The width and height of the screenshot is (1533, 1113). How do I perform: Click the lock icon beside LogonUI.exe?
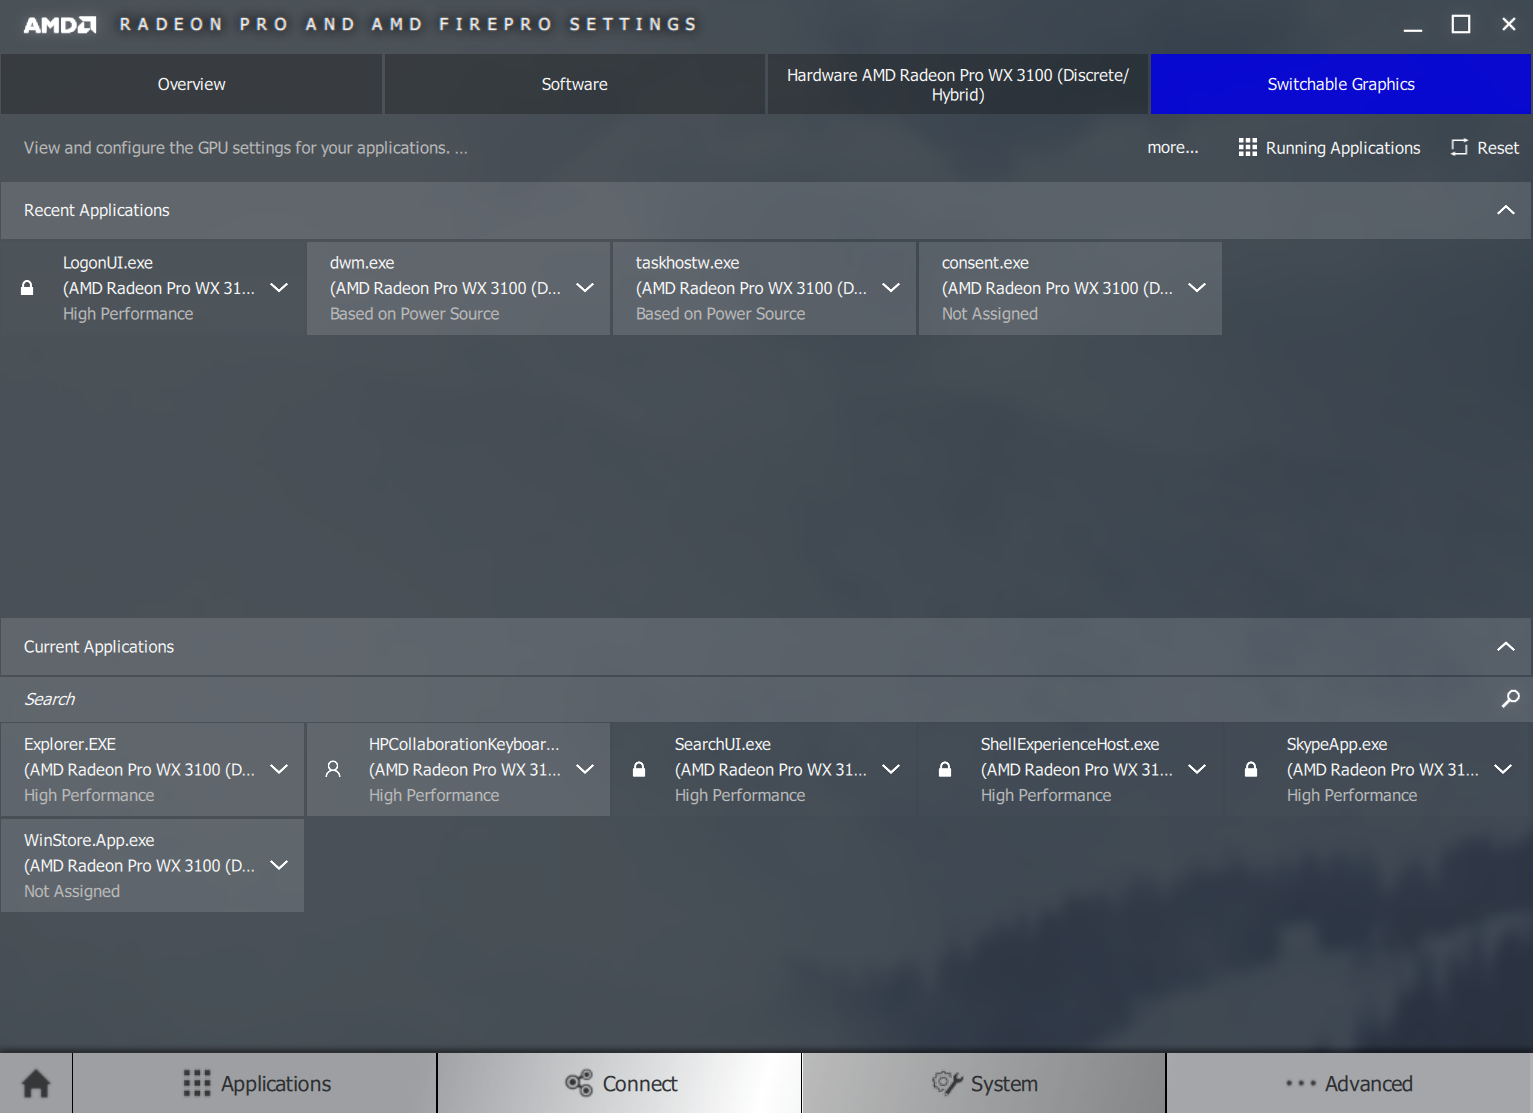(27, 288)
